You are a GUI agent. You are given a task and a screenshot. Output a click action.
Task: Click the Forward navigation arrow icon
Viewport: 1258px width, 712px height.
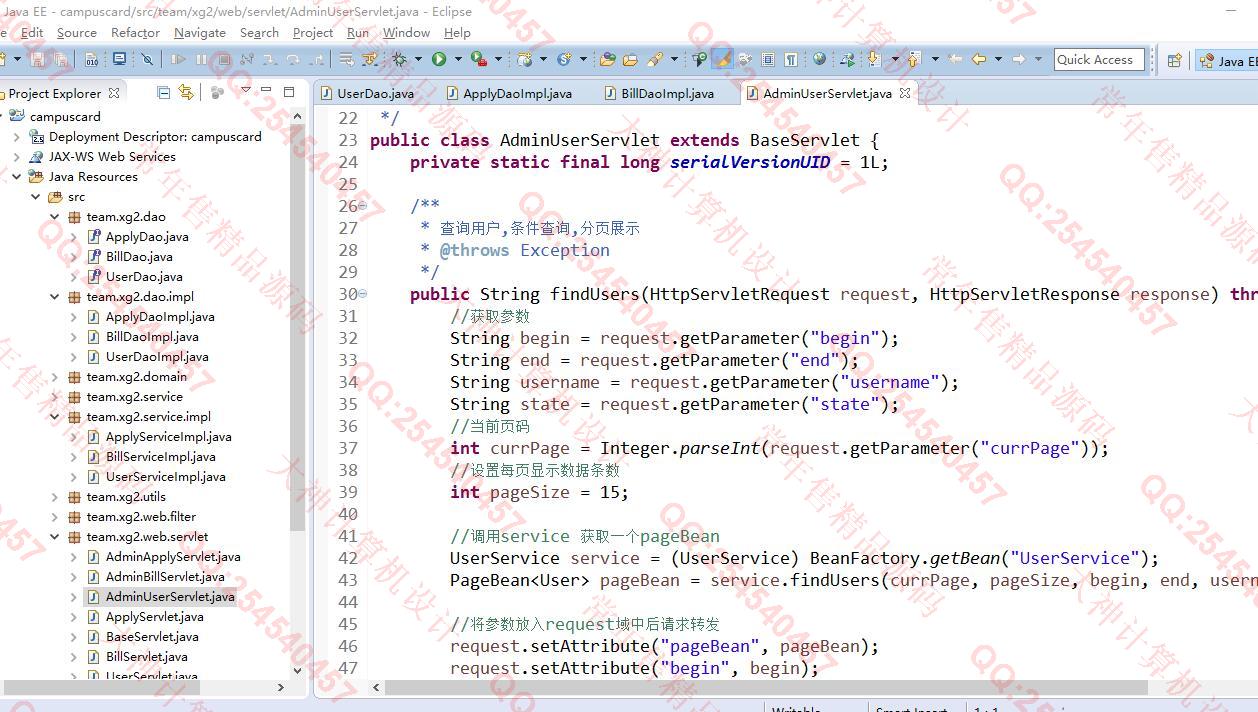(x=1018, y=59)
